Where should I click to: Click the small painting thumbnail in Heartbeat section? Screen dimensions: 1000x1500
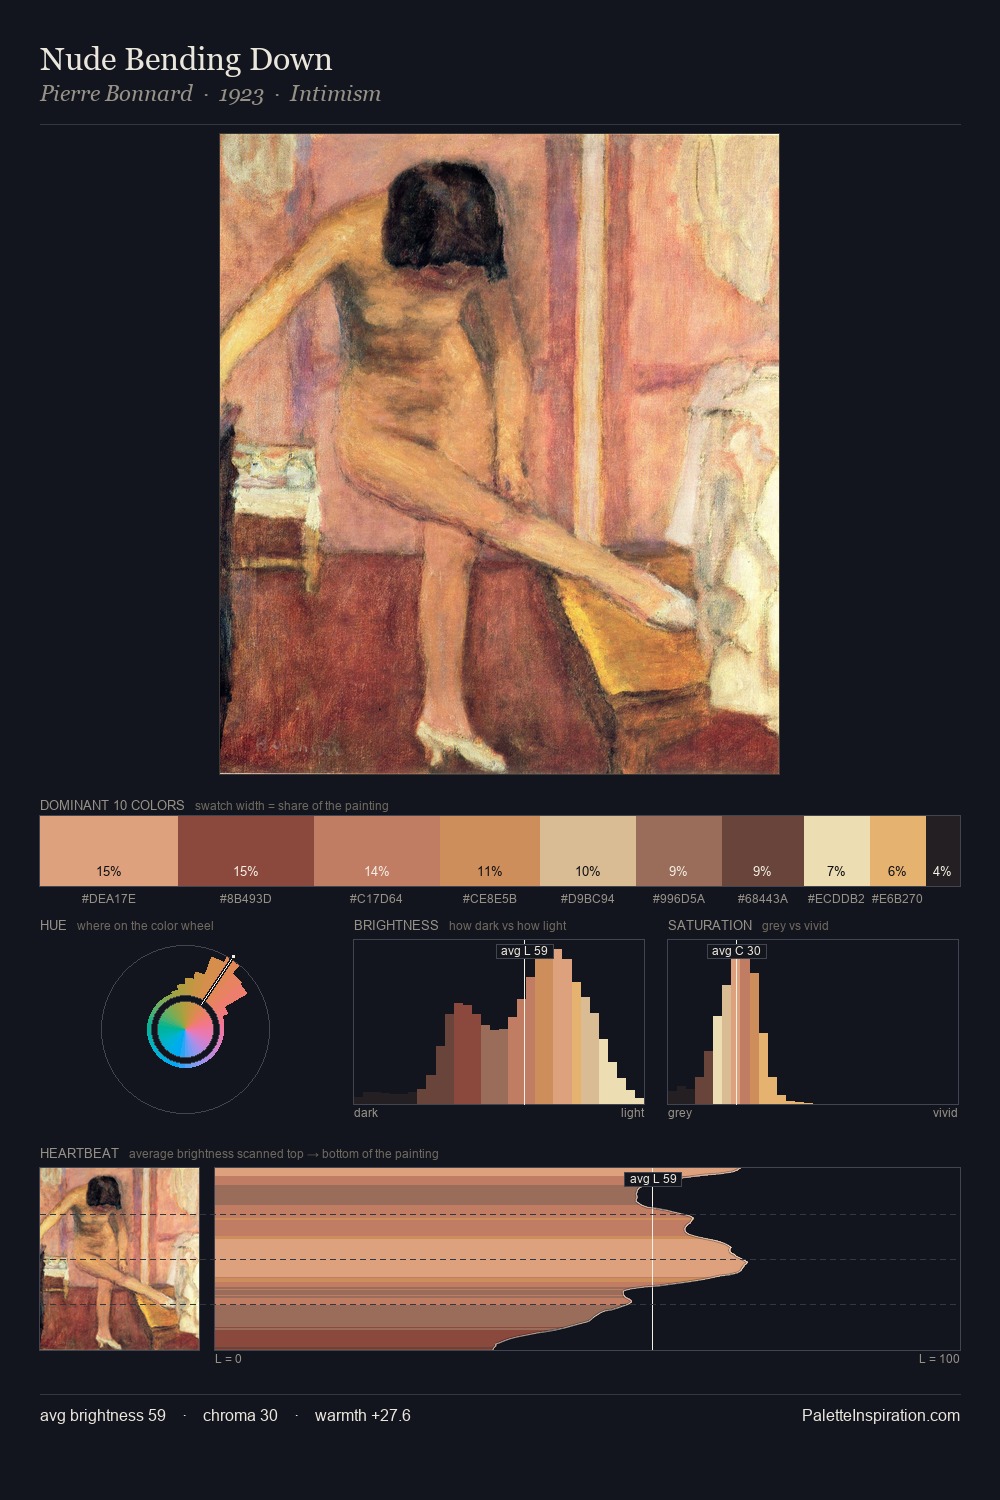(119, 1259)
